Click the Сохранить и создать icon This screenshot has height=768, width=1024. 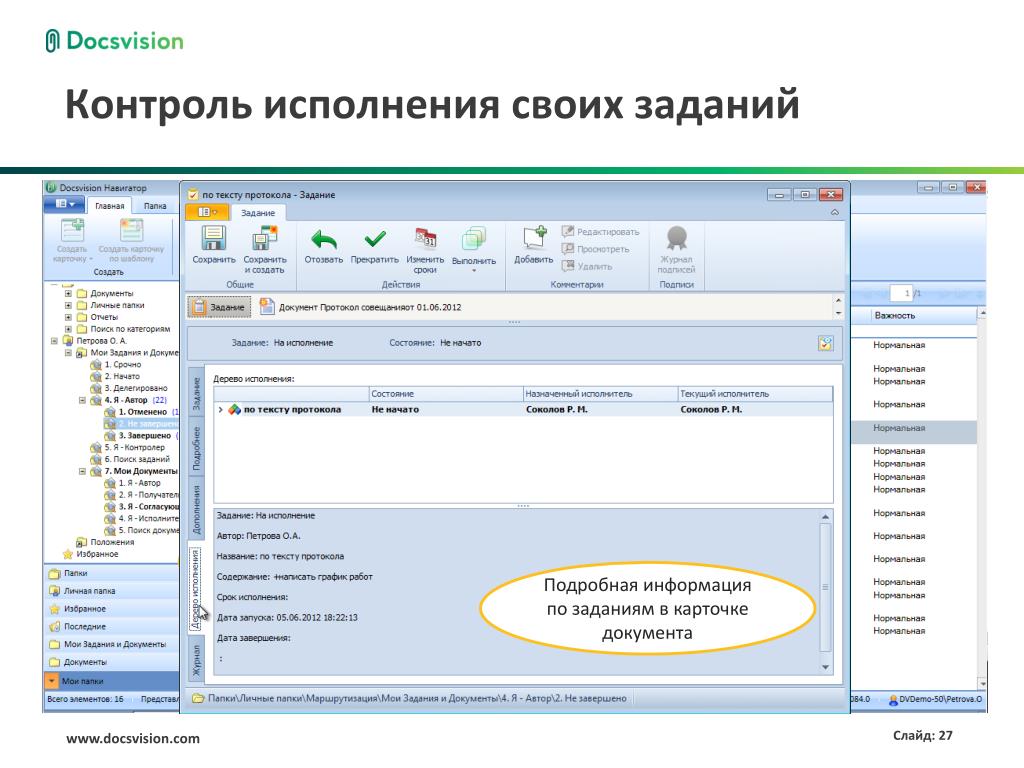coord(264,238)
